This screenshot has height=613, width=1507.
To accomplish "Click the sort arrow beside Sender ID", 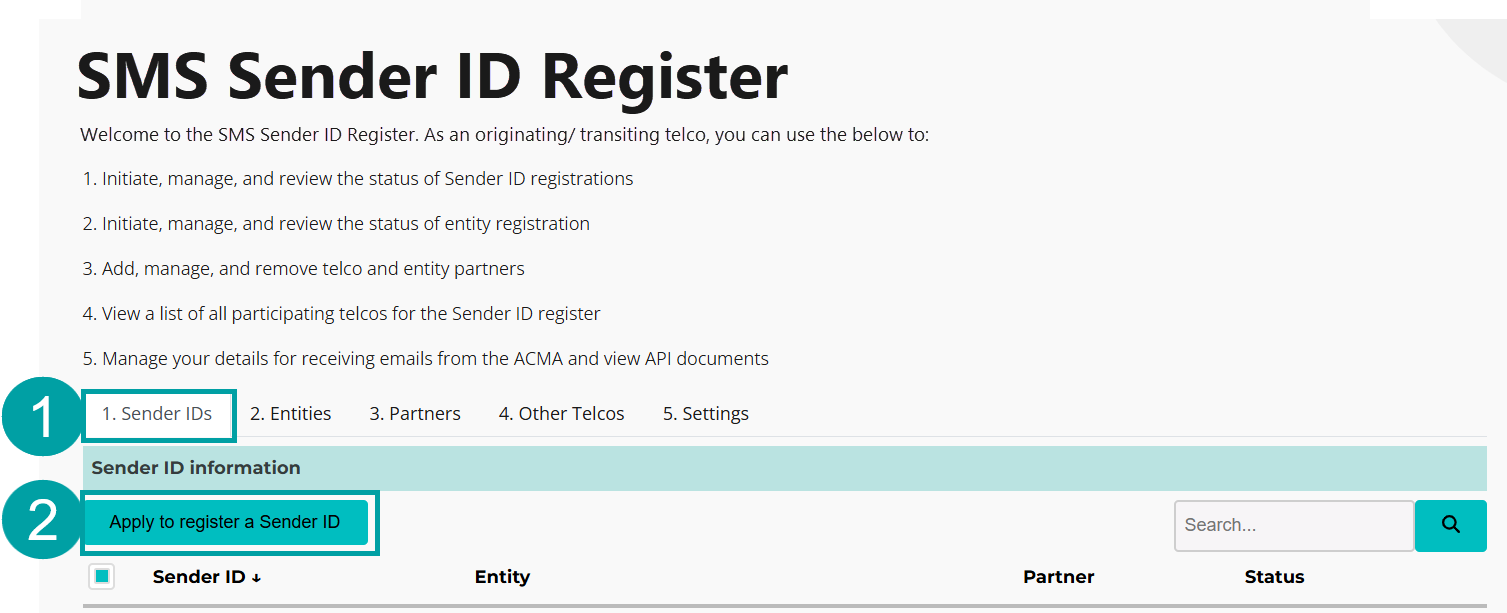I will click(x=255, y=577).
